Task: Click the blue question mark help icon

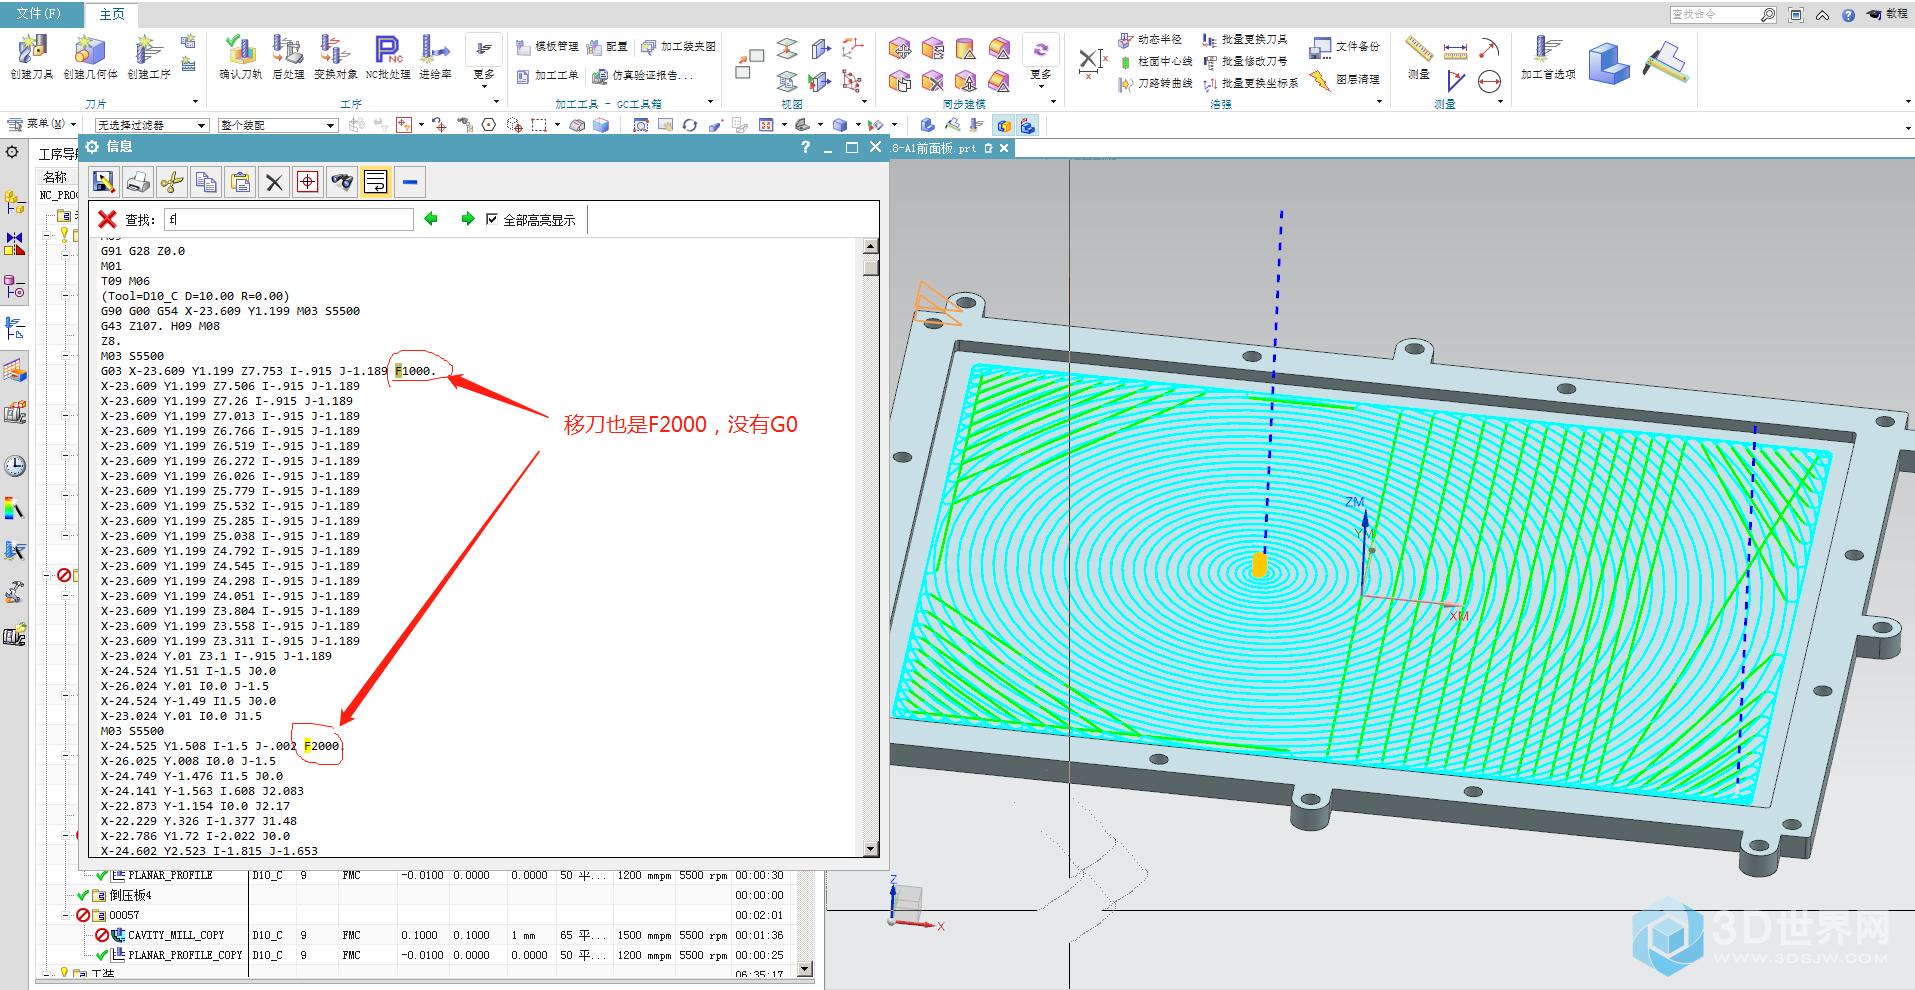Action: pyautogui.click(x=1848, y=15)
